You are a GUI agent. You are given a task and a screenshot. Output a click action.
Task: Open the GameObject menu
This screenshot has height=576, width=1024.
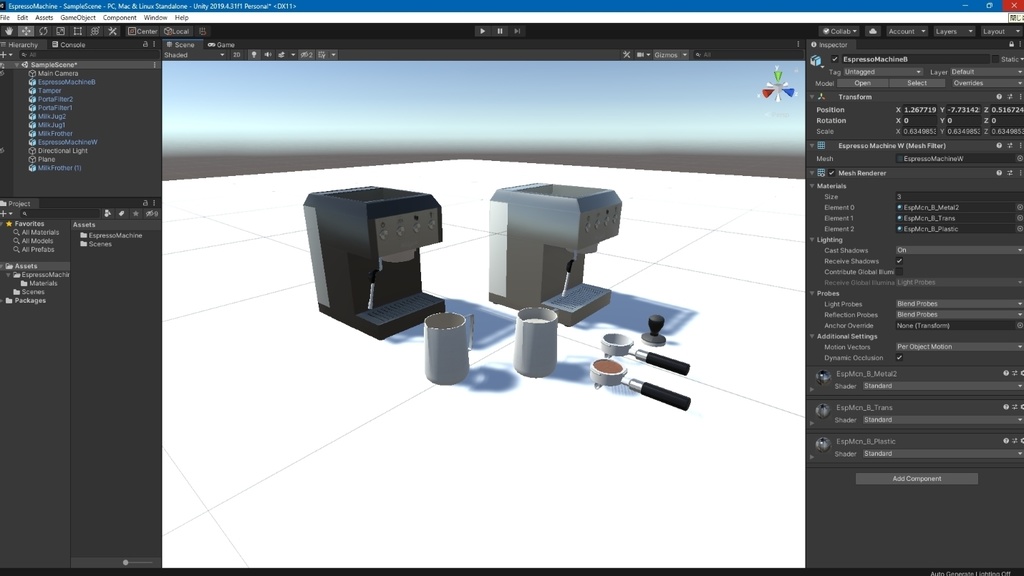click(78, 18)
